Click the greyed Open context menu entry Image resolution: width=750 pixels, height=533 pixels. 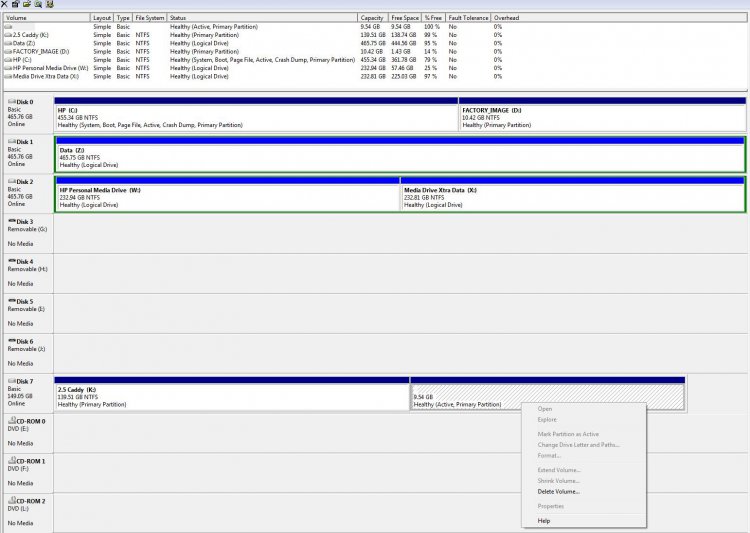[544, 409]
